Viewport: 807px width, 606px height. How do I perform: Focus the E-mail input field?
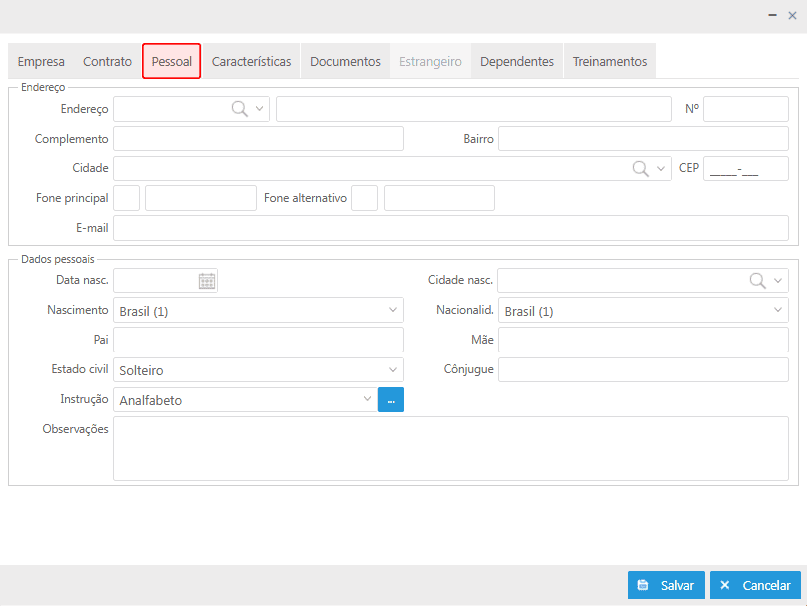click(451, 228)
